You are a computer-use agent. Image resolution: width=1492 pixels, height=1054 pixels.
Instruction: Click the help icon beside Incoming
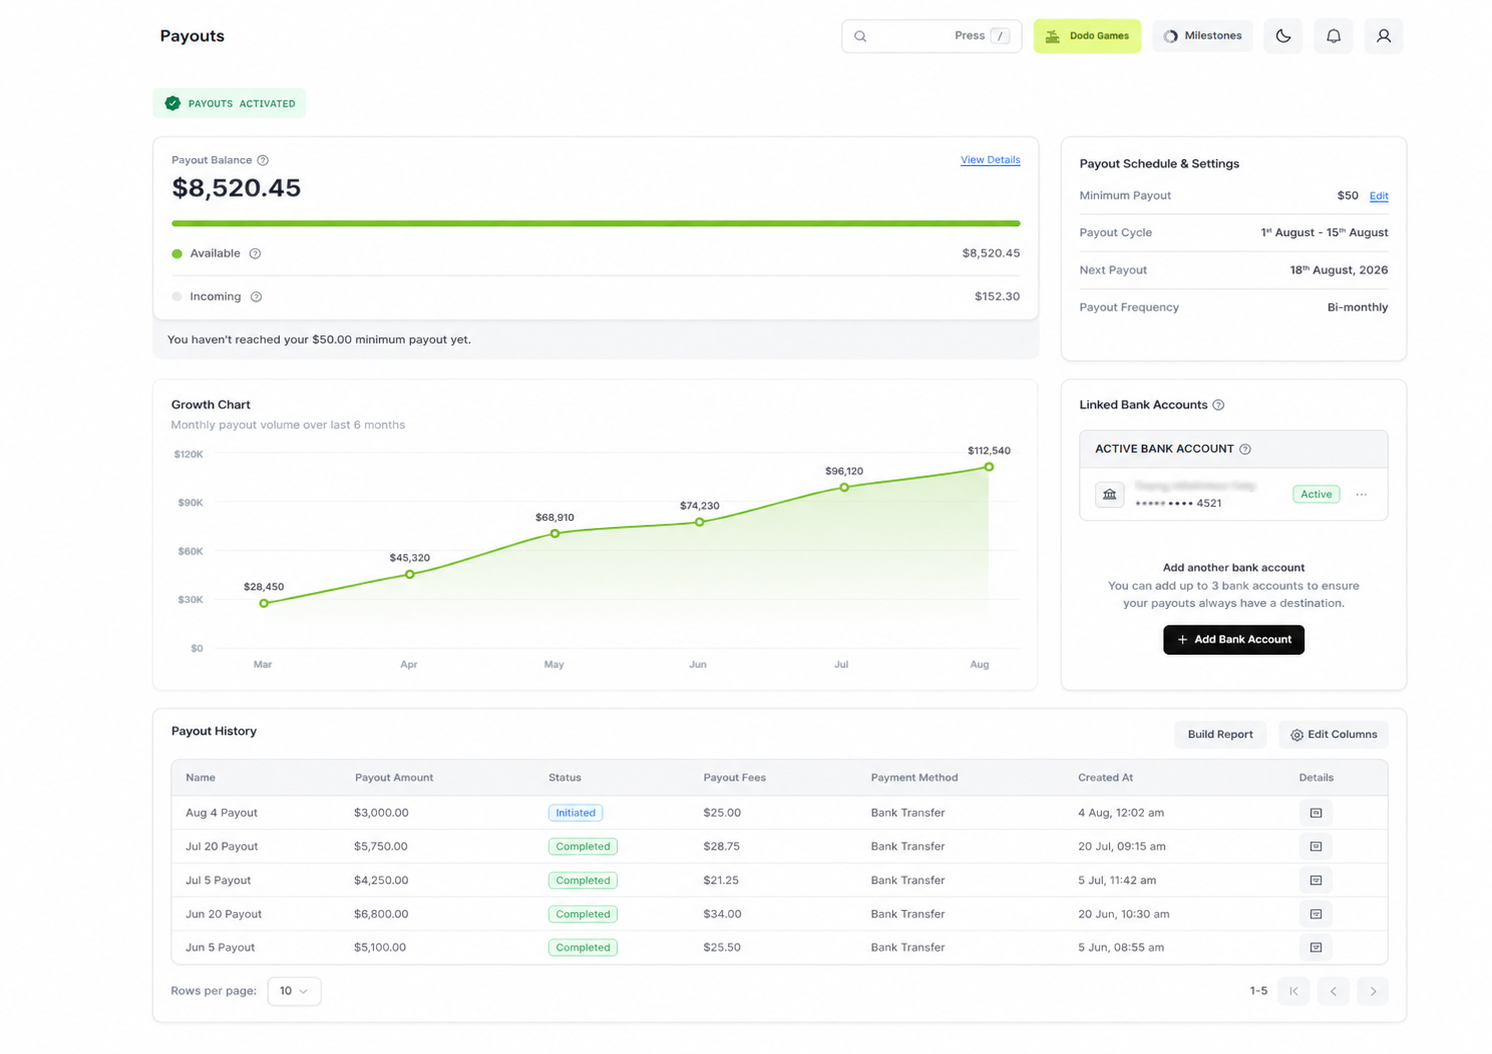(x=256, y=297)
